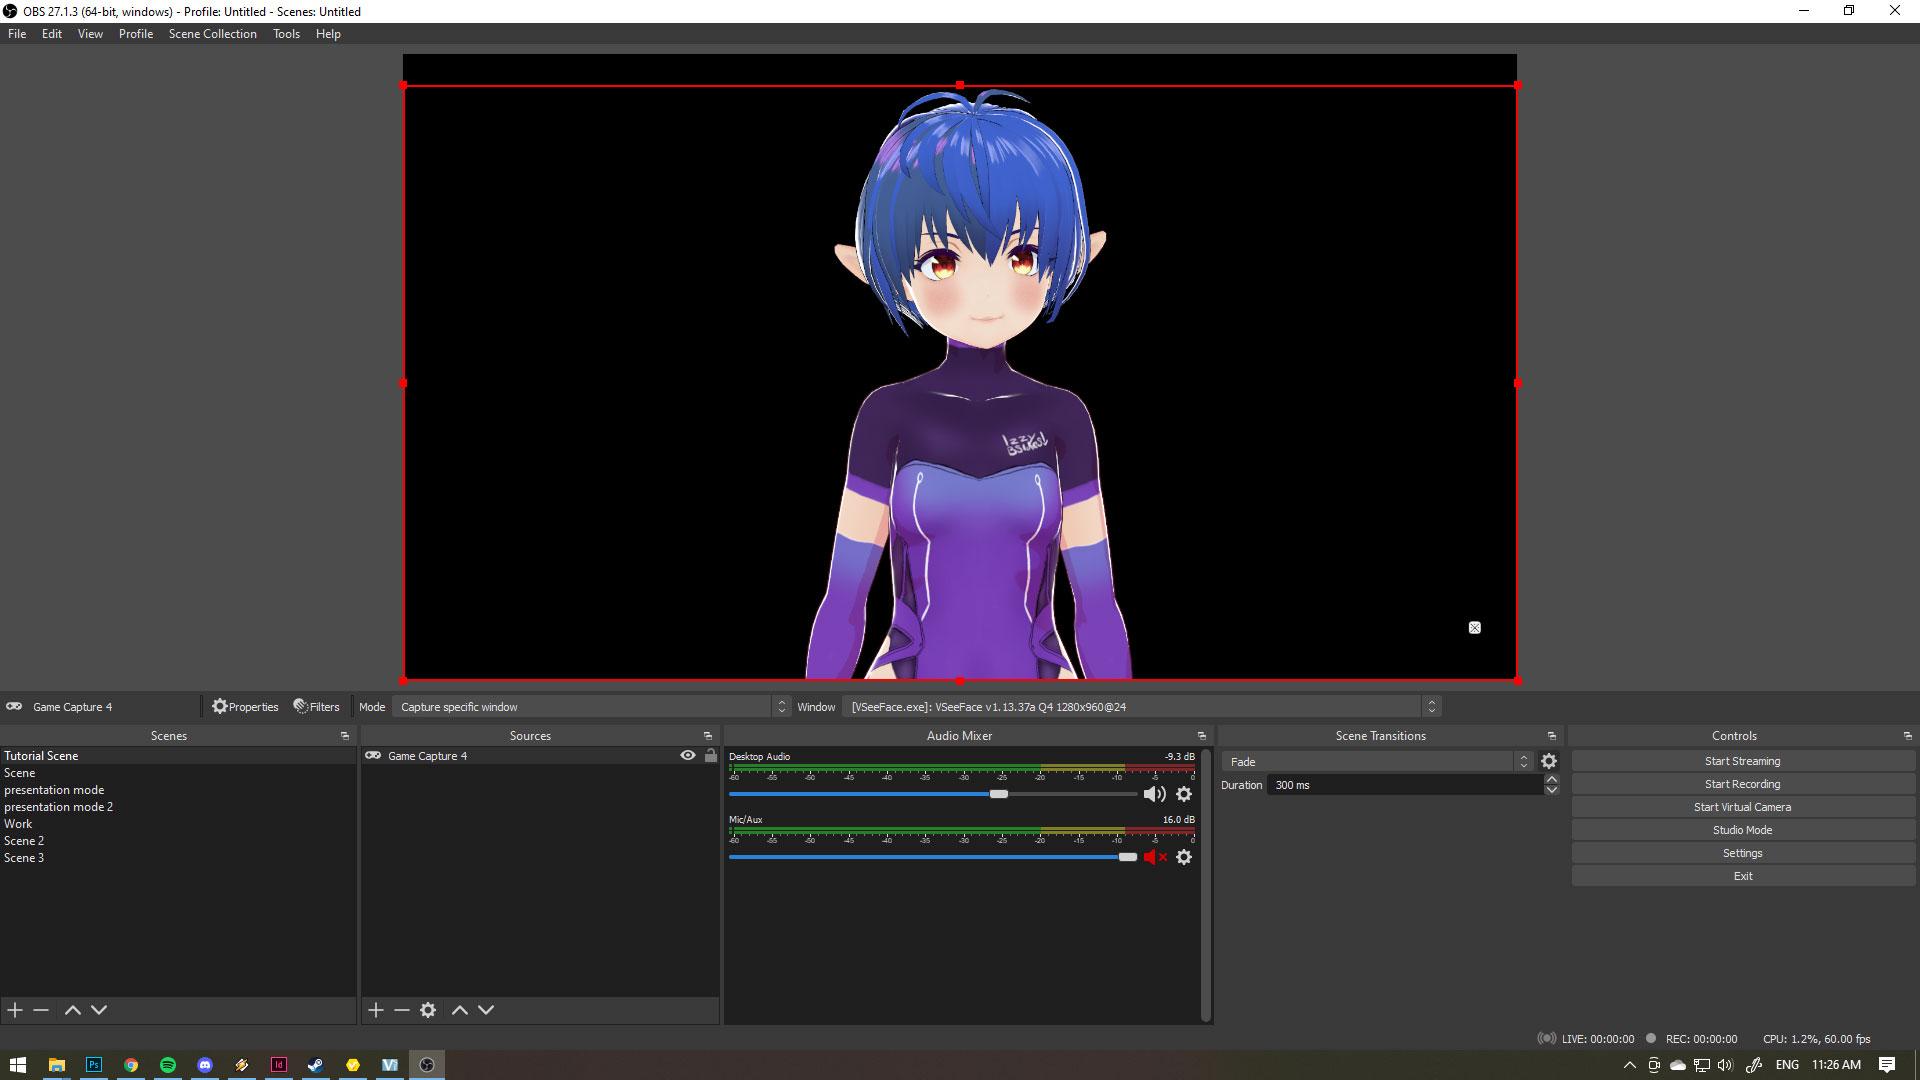Open Desktop Audio settings gear
Image resolution: width=1920 pixels, height=1080 pixels.
(x=1184, y=794)
